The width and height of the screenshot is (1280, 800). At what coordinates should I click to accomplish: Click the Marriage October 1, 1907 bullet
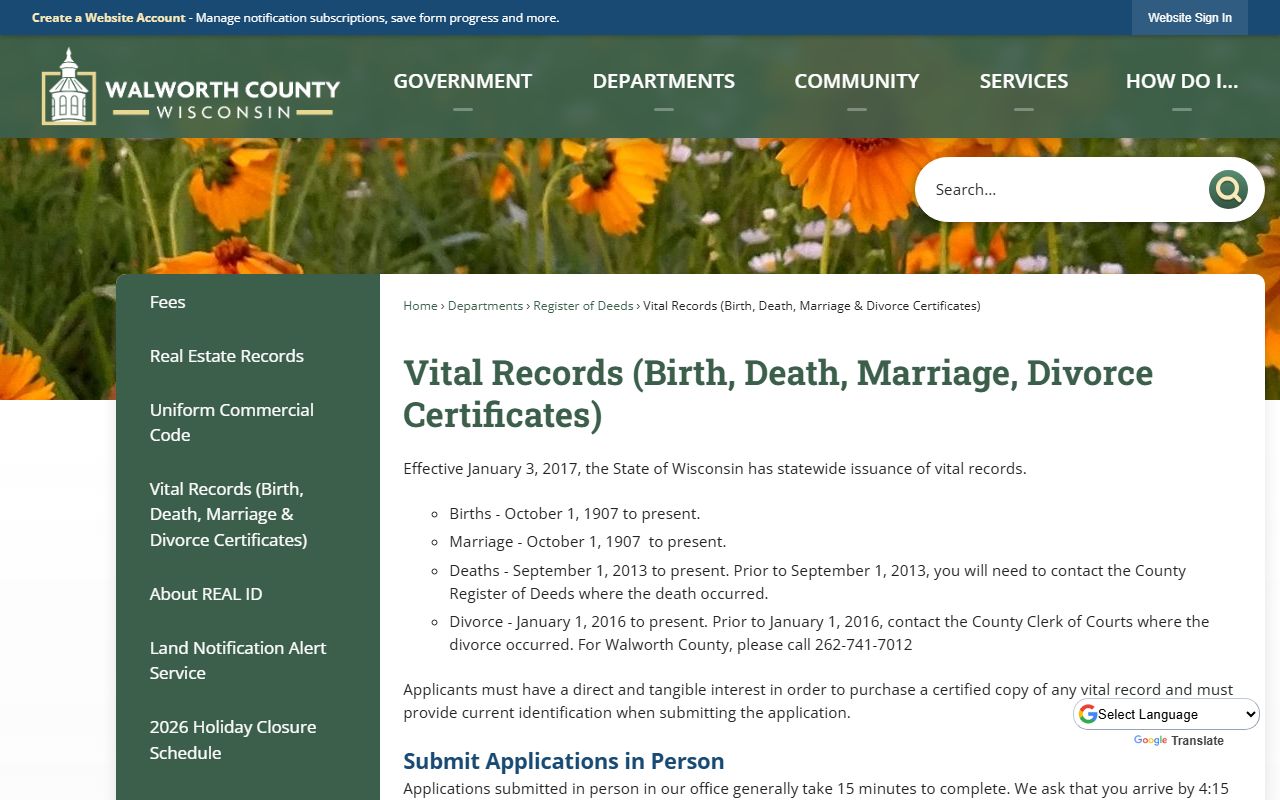pos(587,542)
